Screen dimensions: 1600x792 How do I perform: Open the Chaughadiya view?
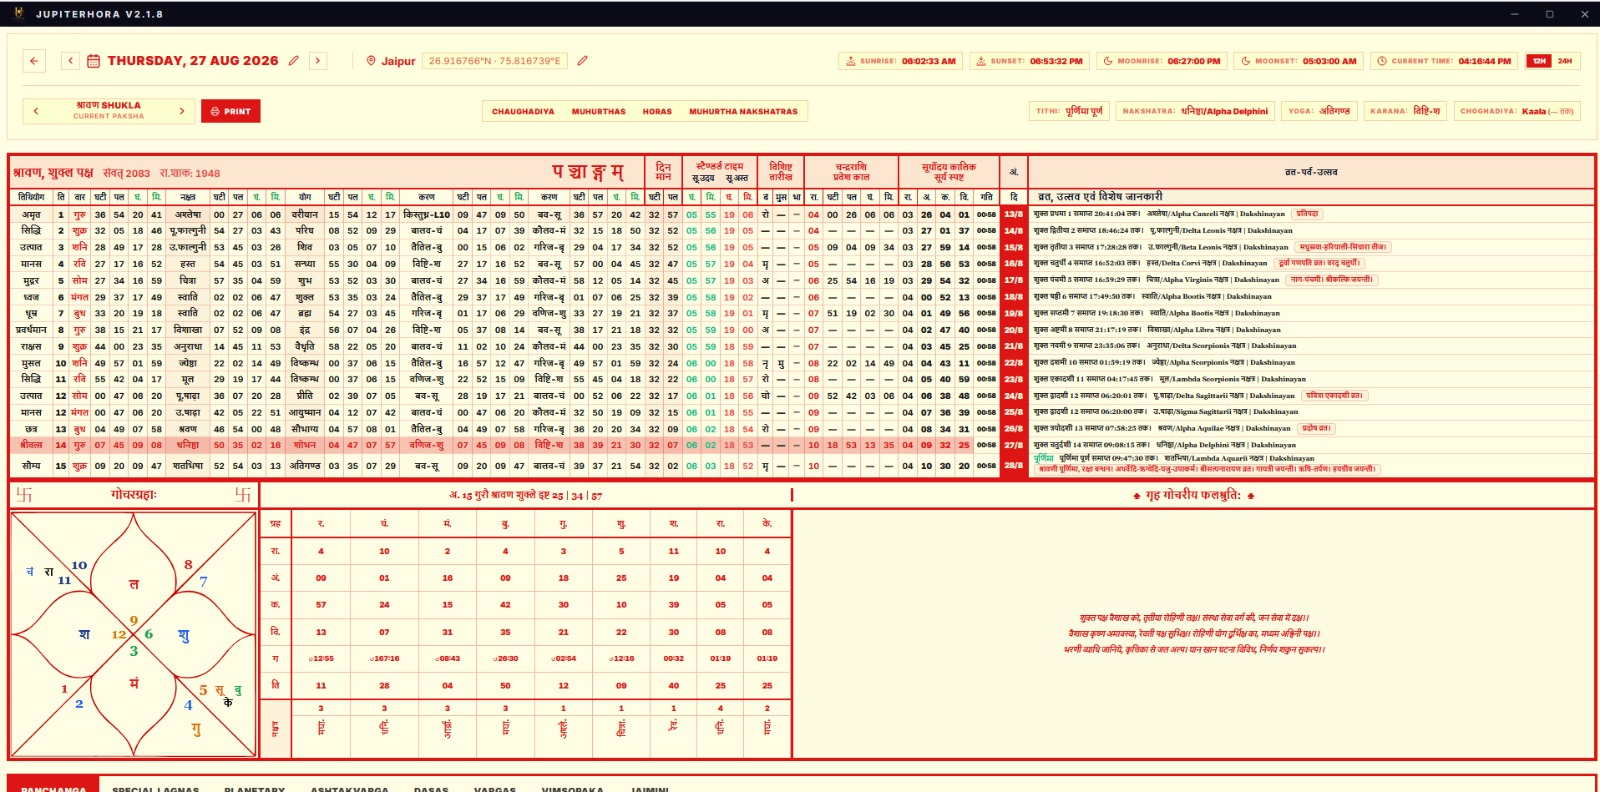click(523, 112)
